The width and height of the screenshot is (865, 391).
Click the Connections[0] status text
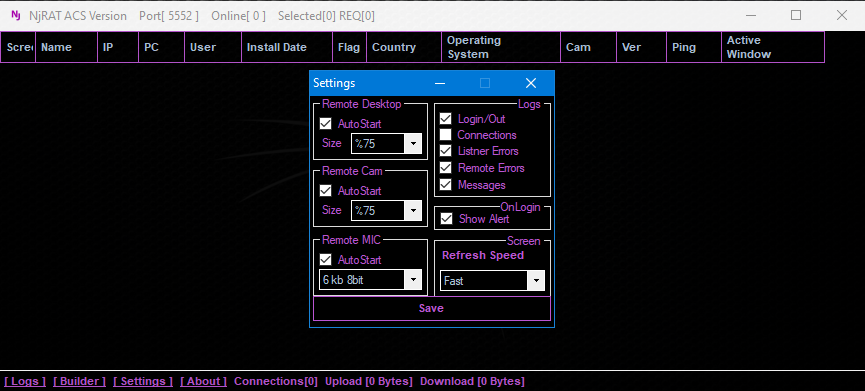click(276, 381)
